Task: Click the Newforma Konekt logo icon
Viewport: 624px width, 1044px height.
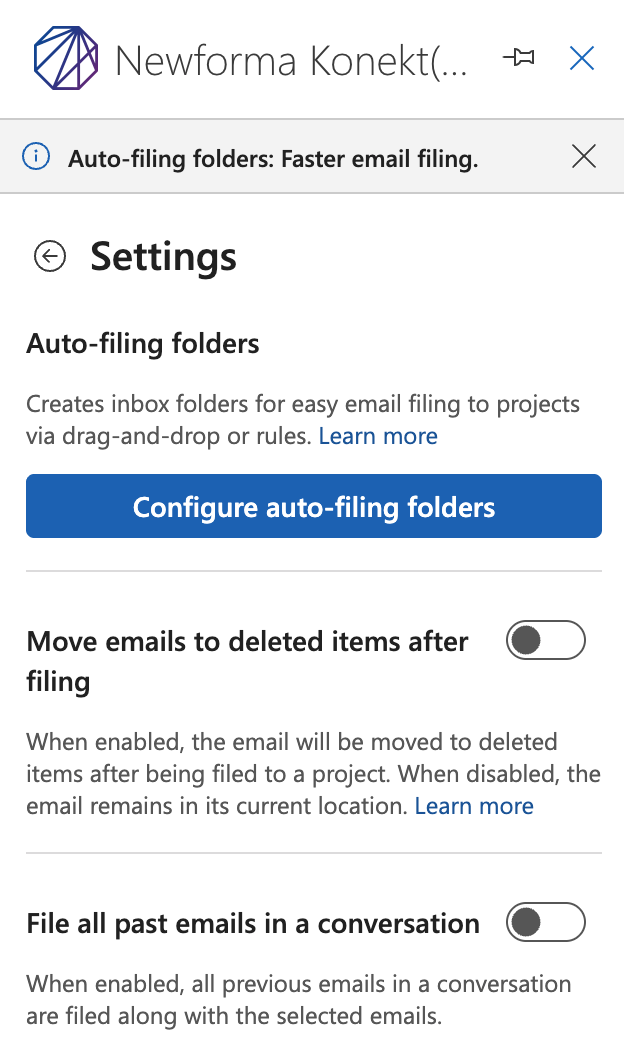Action: (67, 59)
